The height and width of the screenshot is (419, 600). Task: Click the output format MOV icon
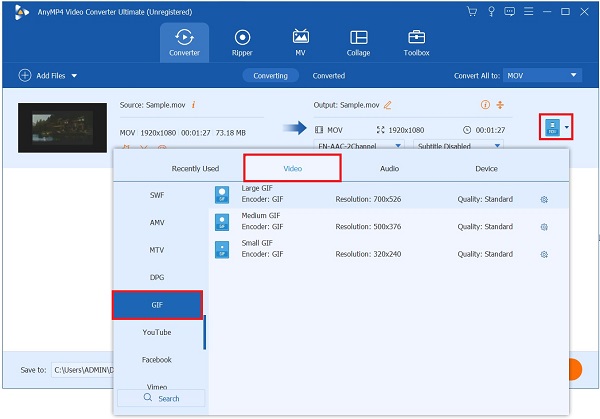(552, 127)
